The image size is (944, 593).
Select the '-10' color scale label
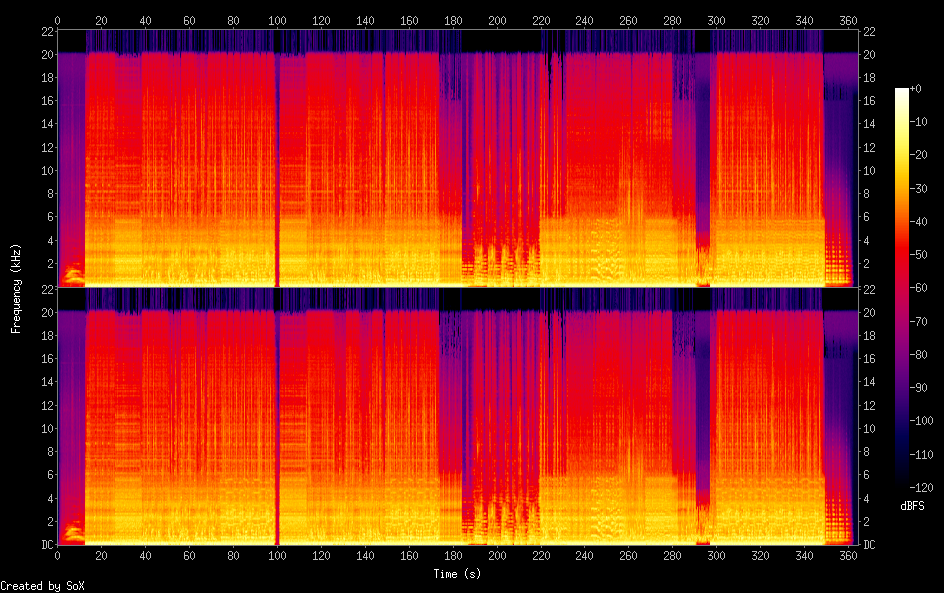918,122
